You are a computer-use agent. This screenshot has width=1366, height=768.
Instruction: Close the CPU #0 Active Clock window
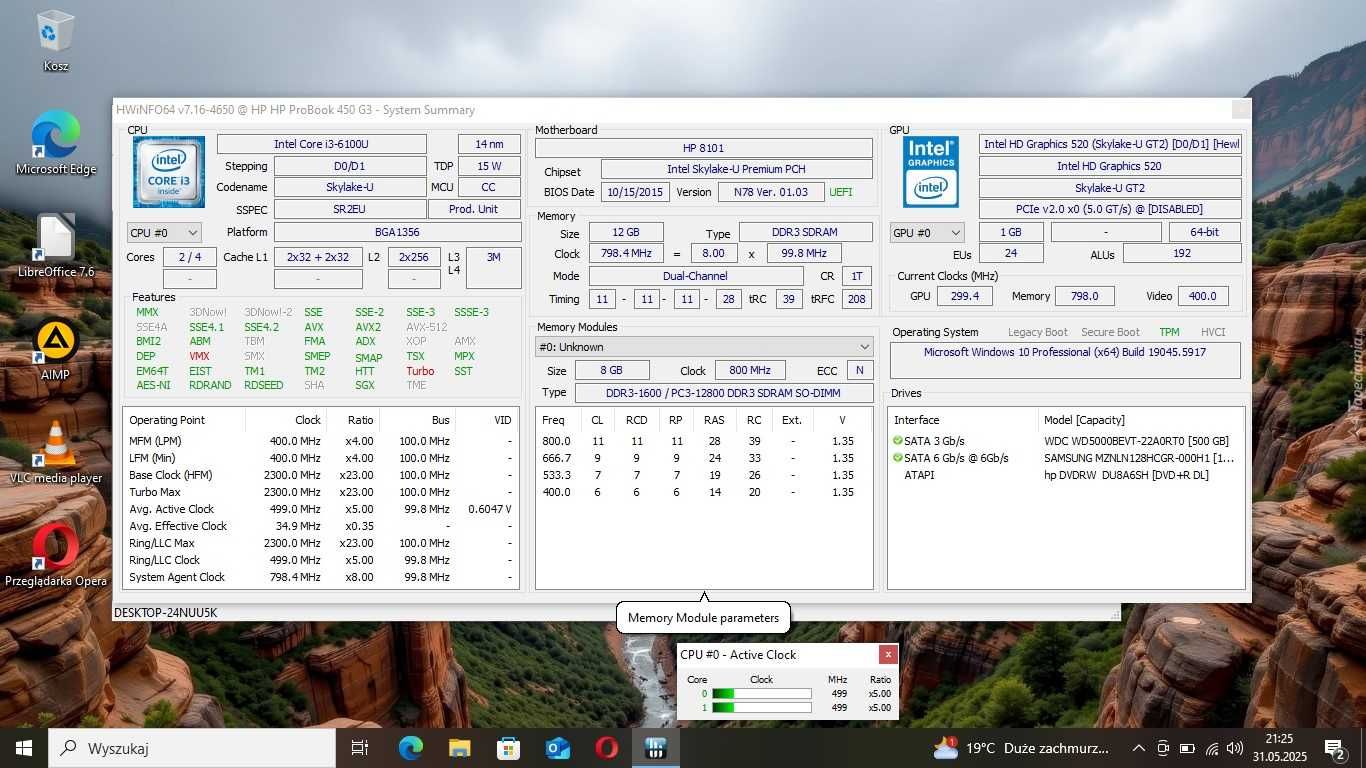888,655
